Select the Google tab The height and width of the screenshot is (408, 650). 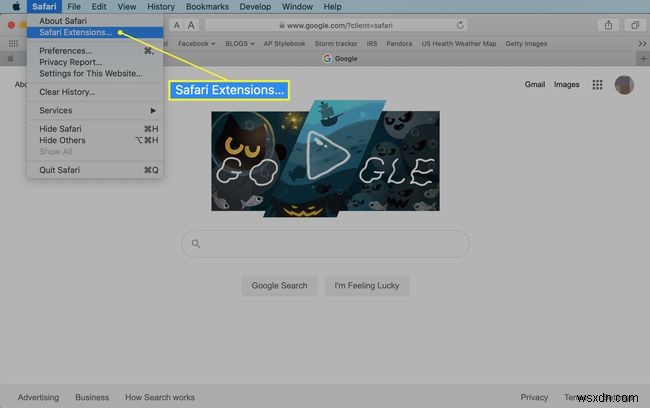[340, 59]
